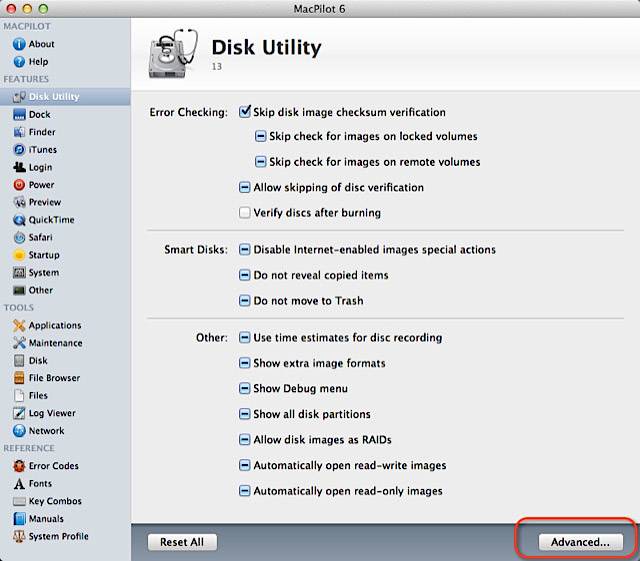Select the Preview icon in the sidebar
Image resolution: width=640 pixels, height=561 pixels.
[19, 203]
